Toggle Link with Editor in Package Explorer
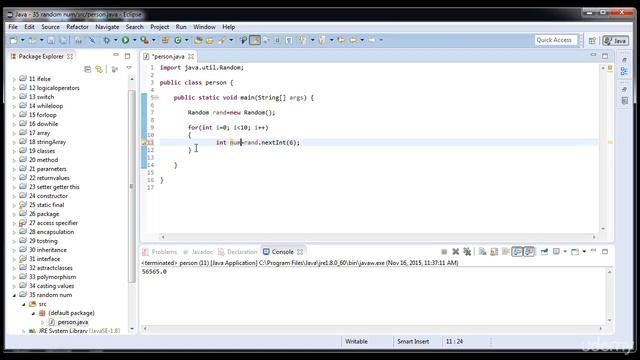Image resolution: width=640 pixels, height=360 pixels. click(99, 69)
